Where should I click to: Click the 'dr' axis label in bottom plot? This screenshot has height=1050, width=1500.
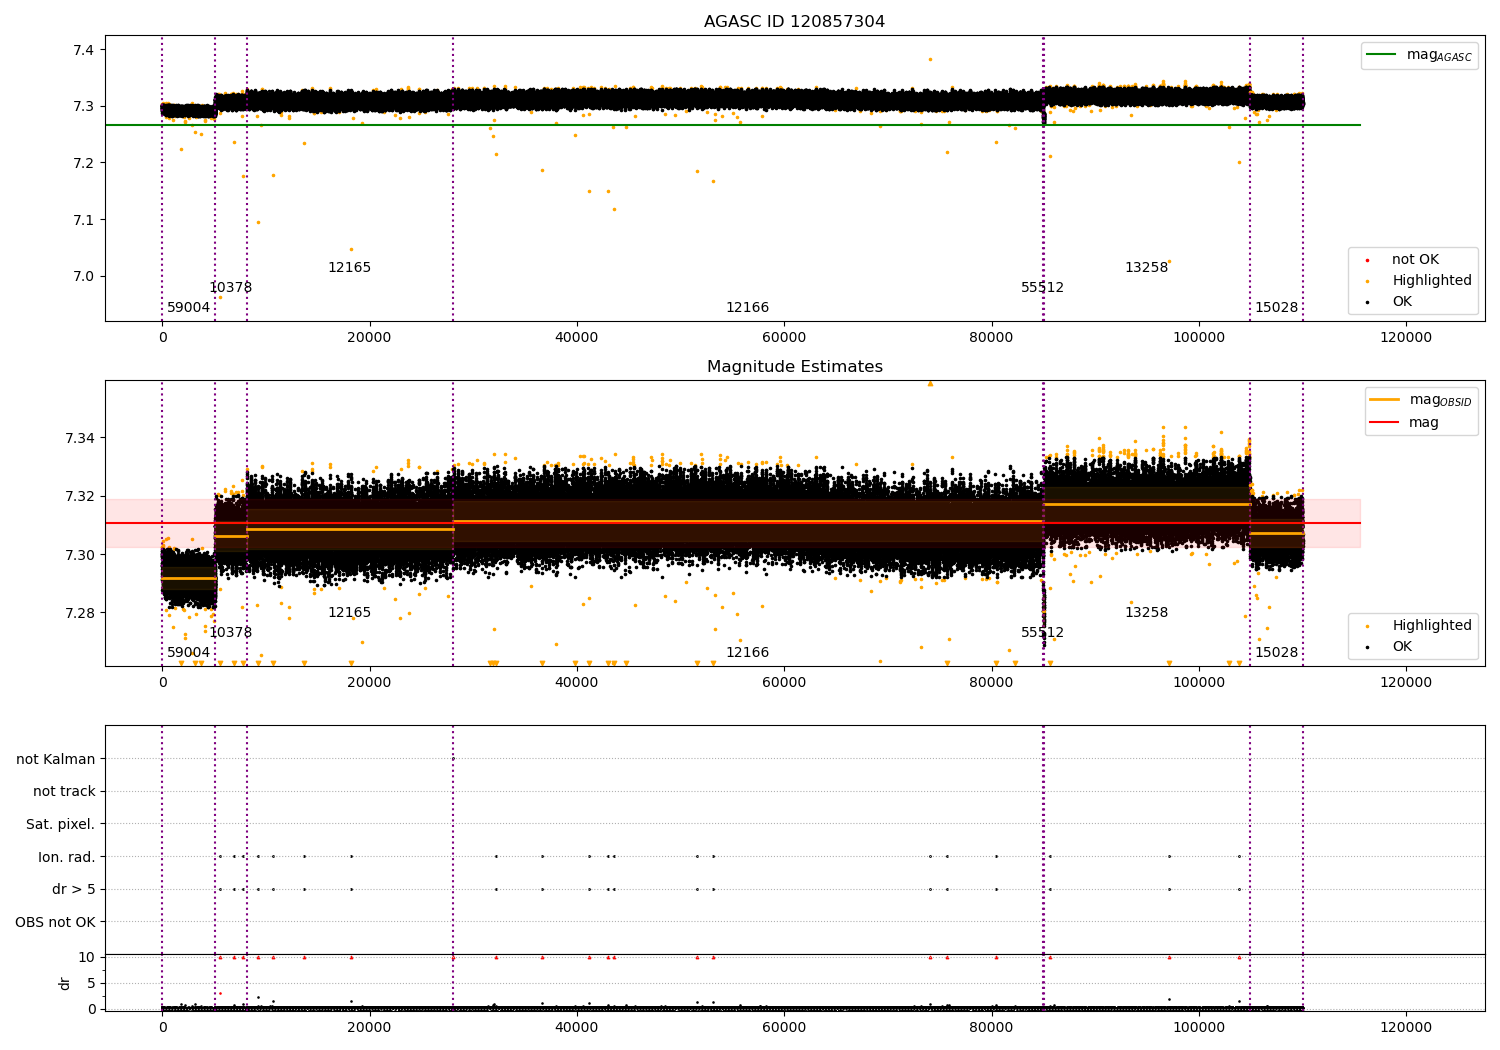pos(65,984)
